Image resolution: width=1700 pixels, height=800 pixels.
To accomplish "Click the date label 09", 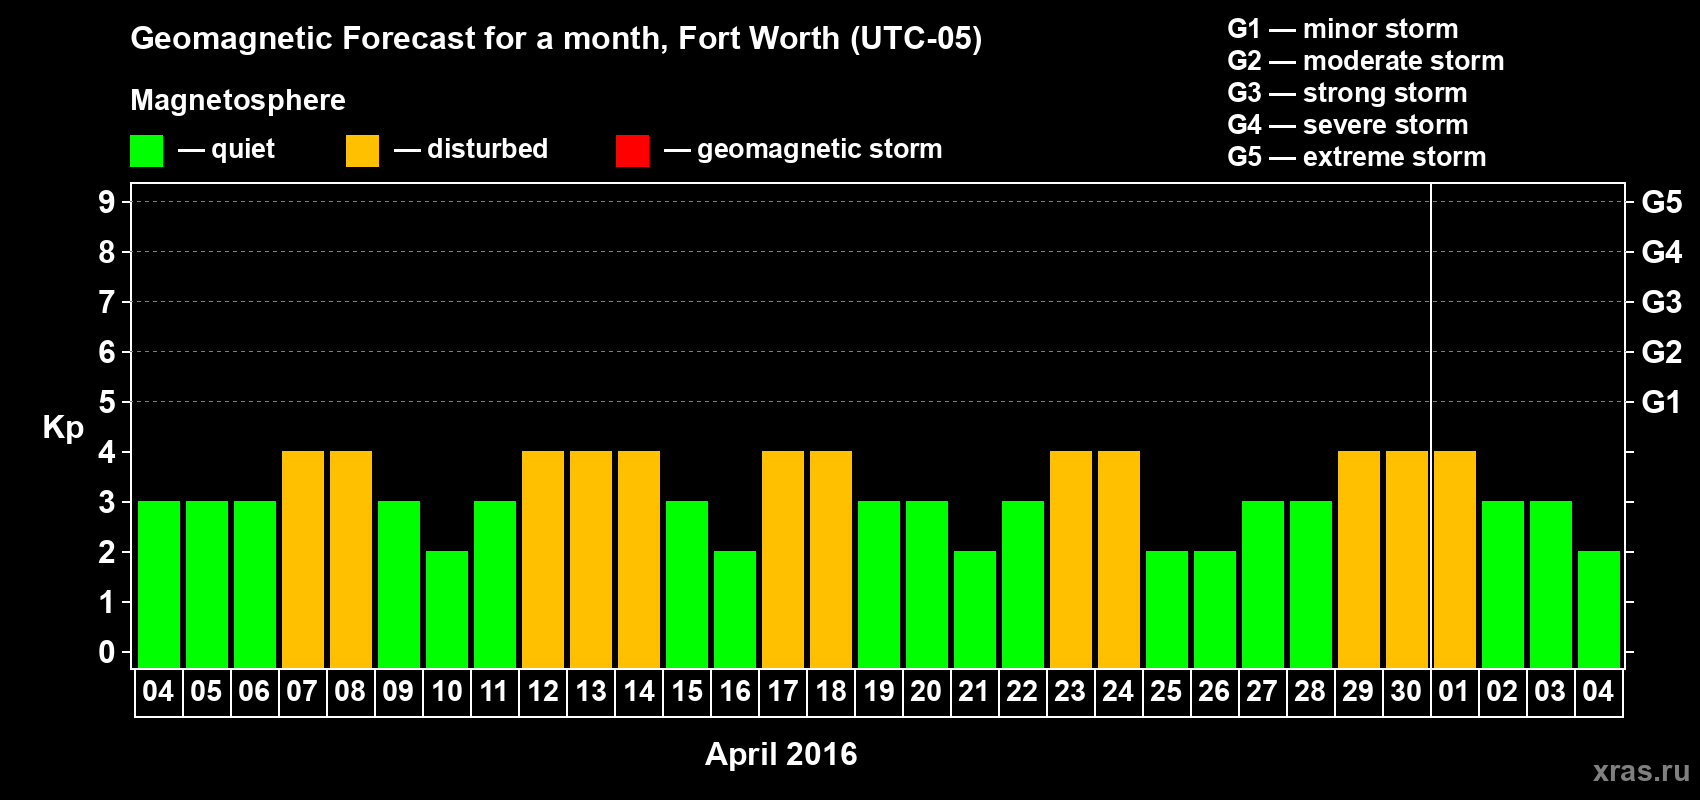I will (398, 692).
